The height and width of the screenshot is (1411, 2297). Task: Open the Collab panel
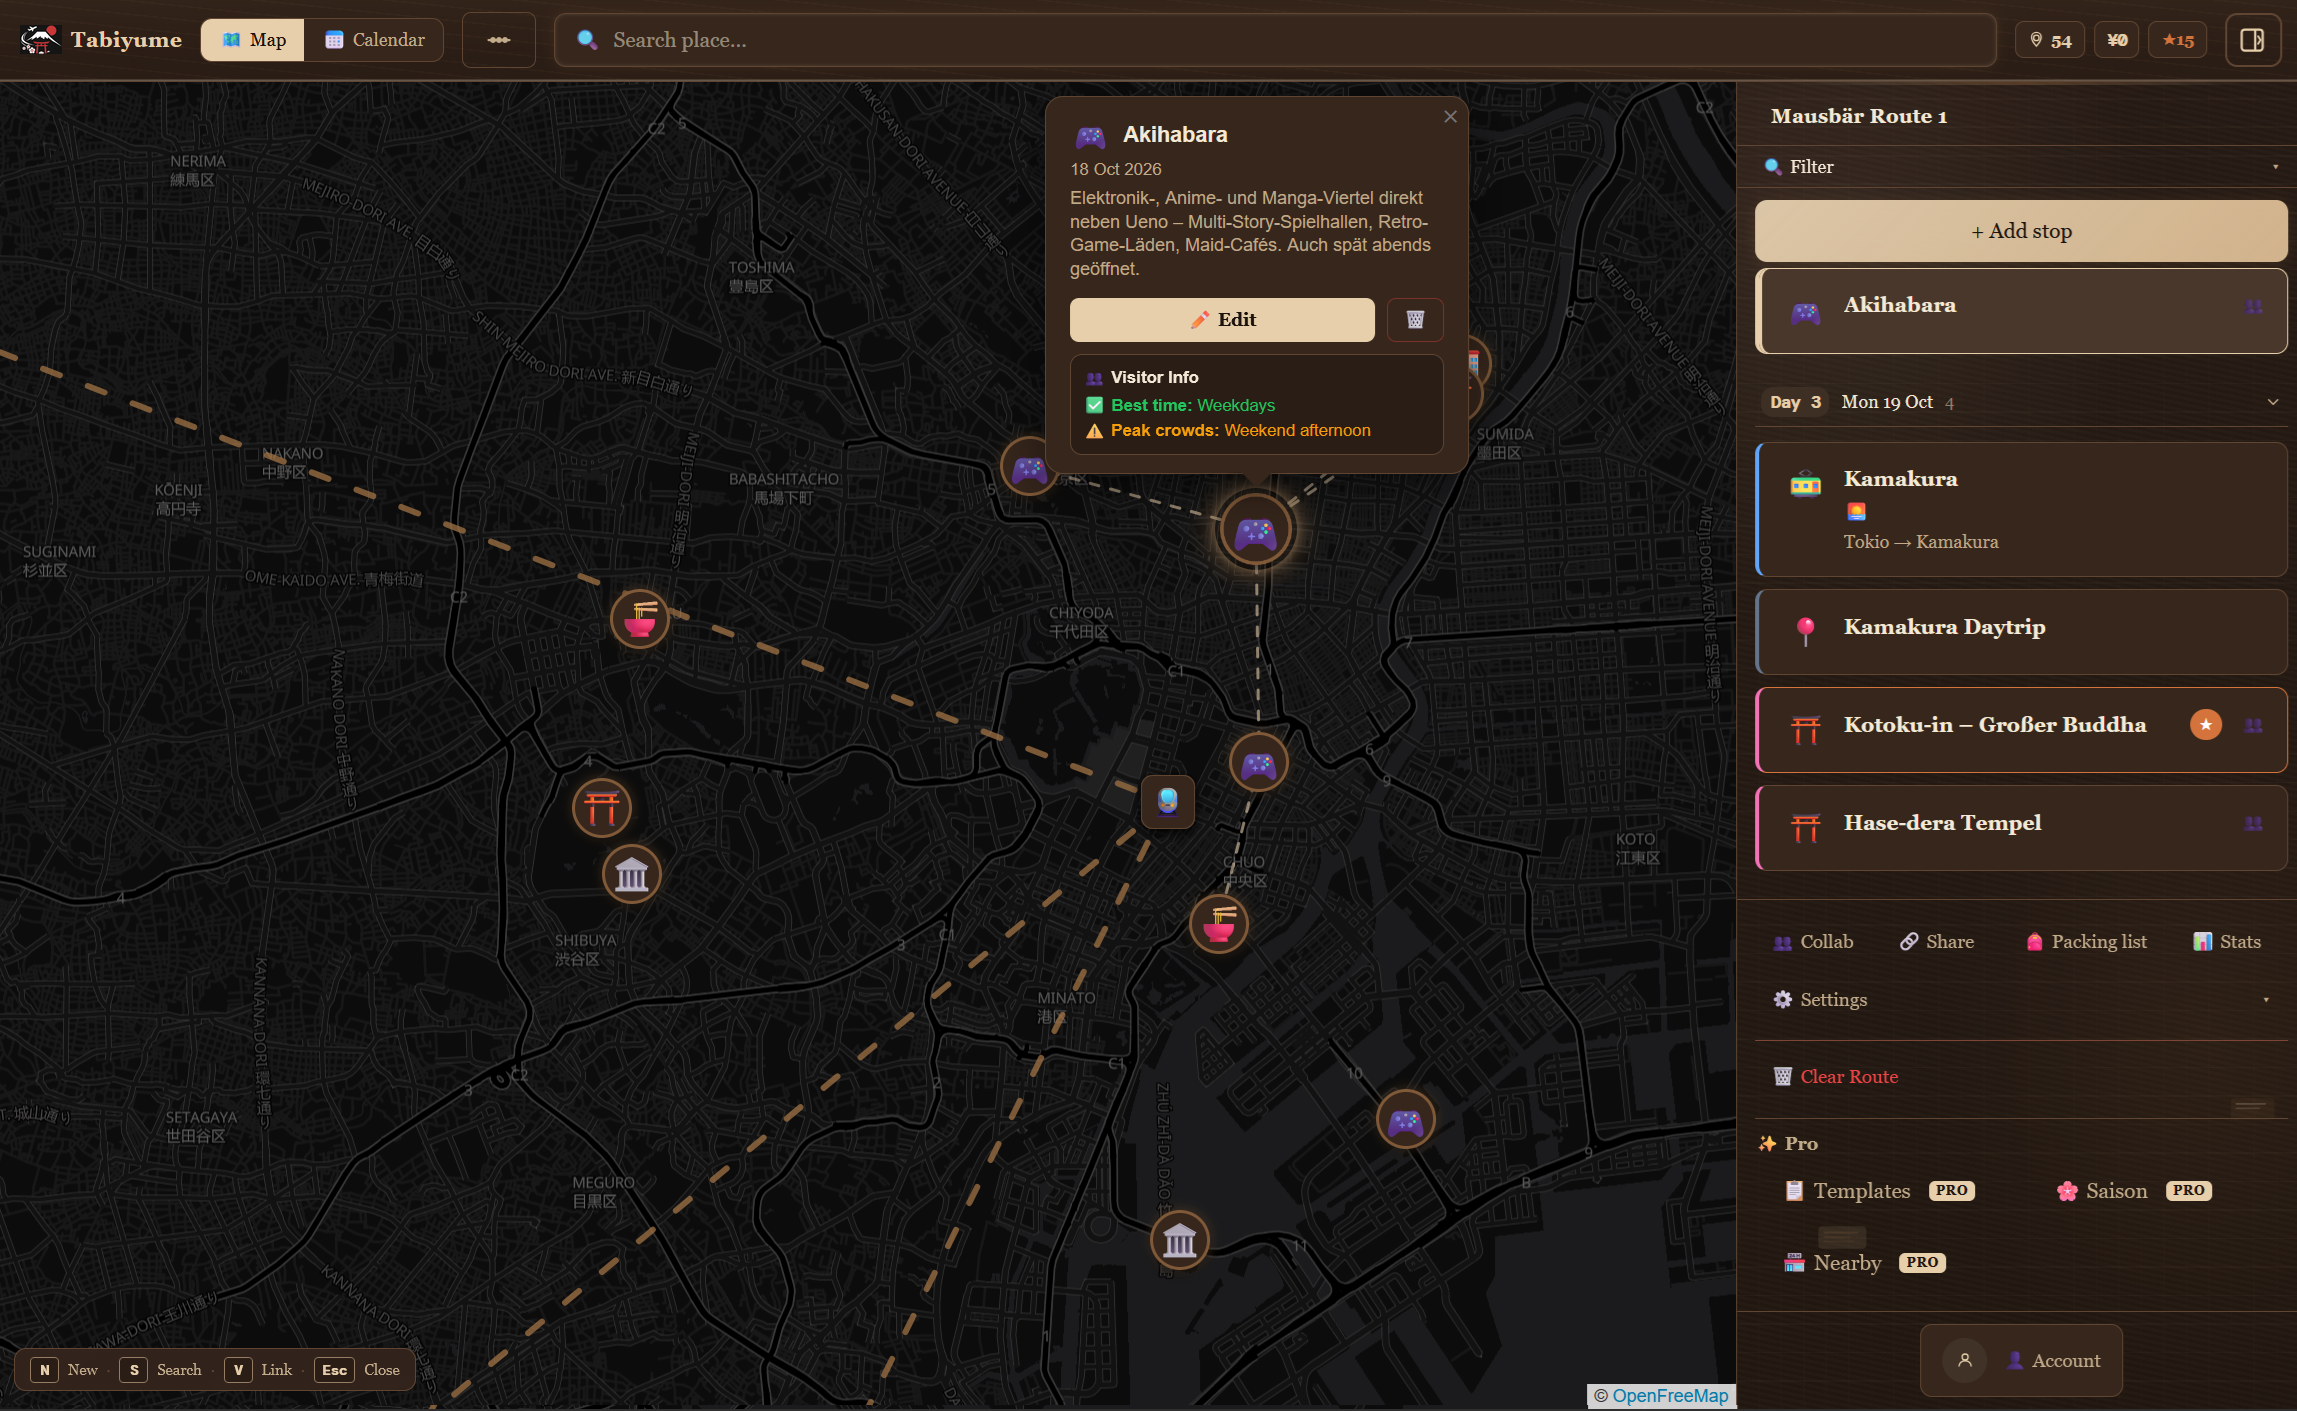(x=1813, y=941)
